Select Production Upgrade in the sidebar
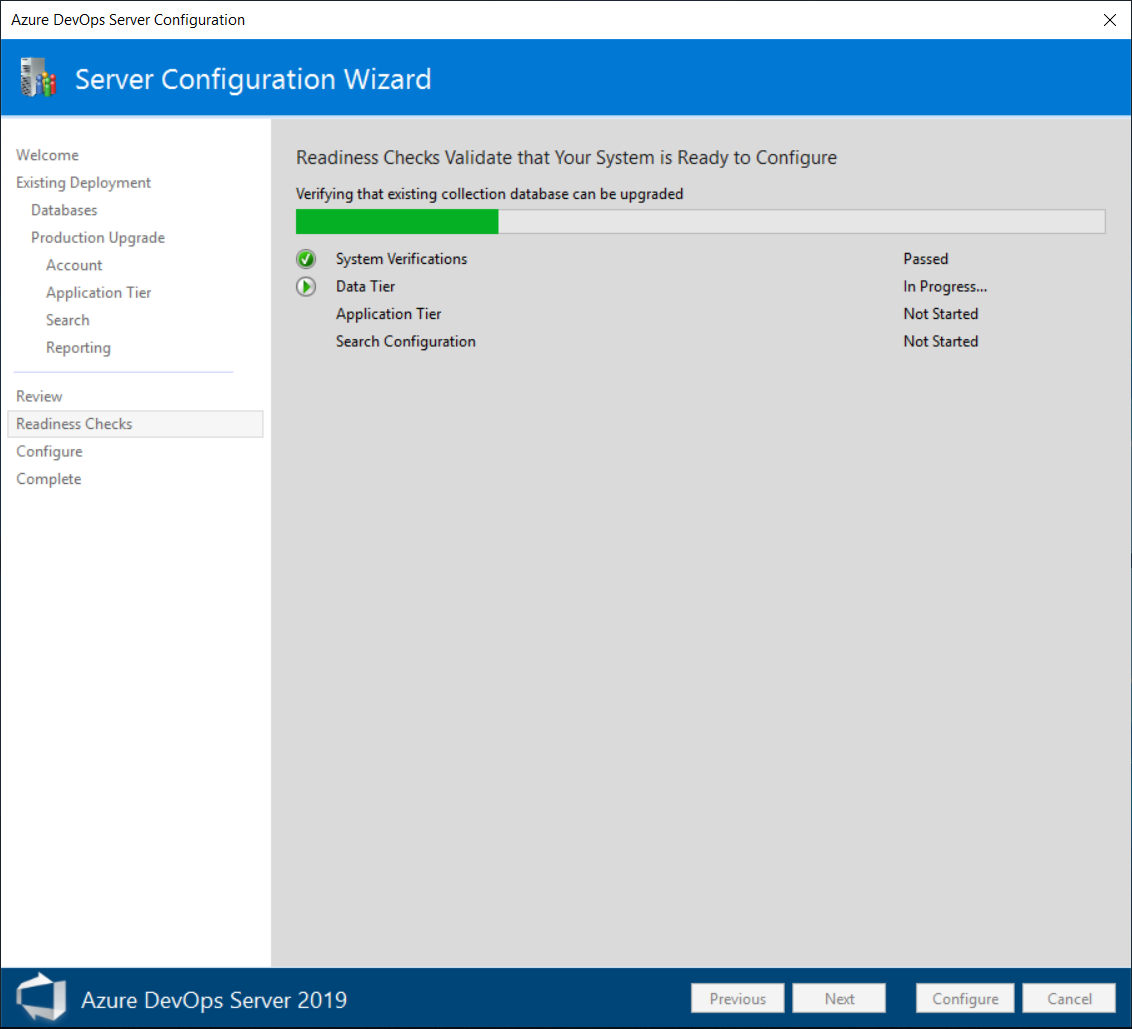 tap(98, 238)
